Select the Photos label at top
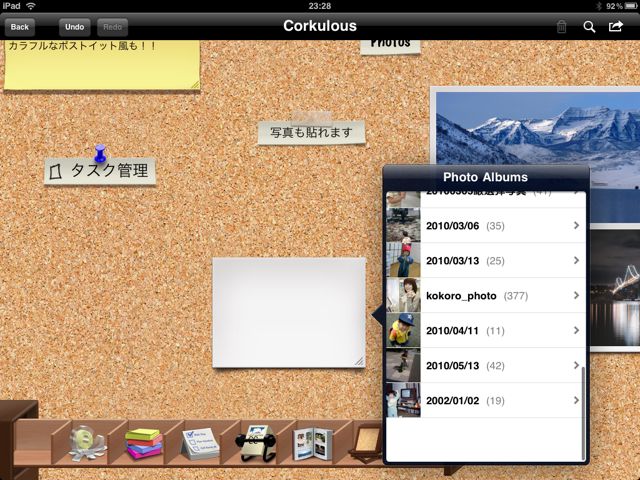This screenshot has width=640, height=480. point(391,46)
